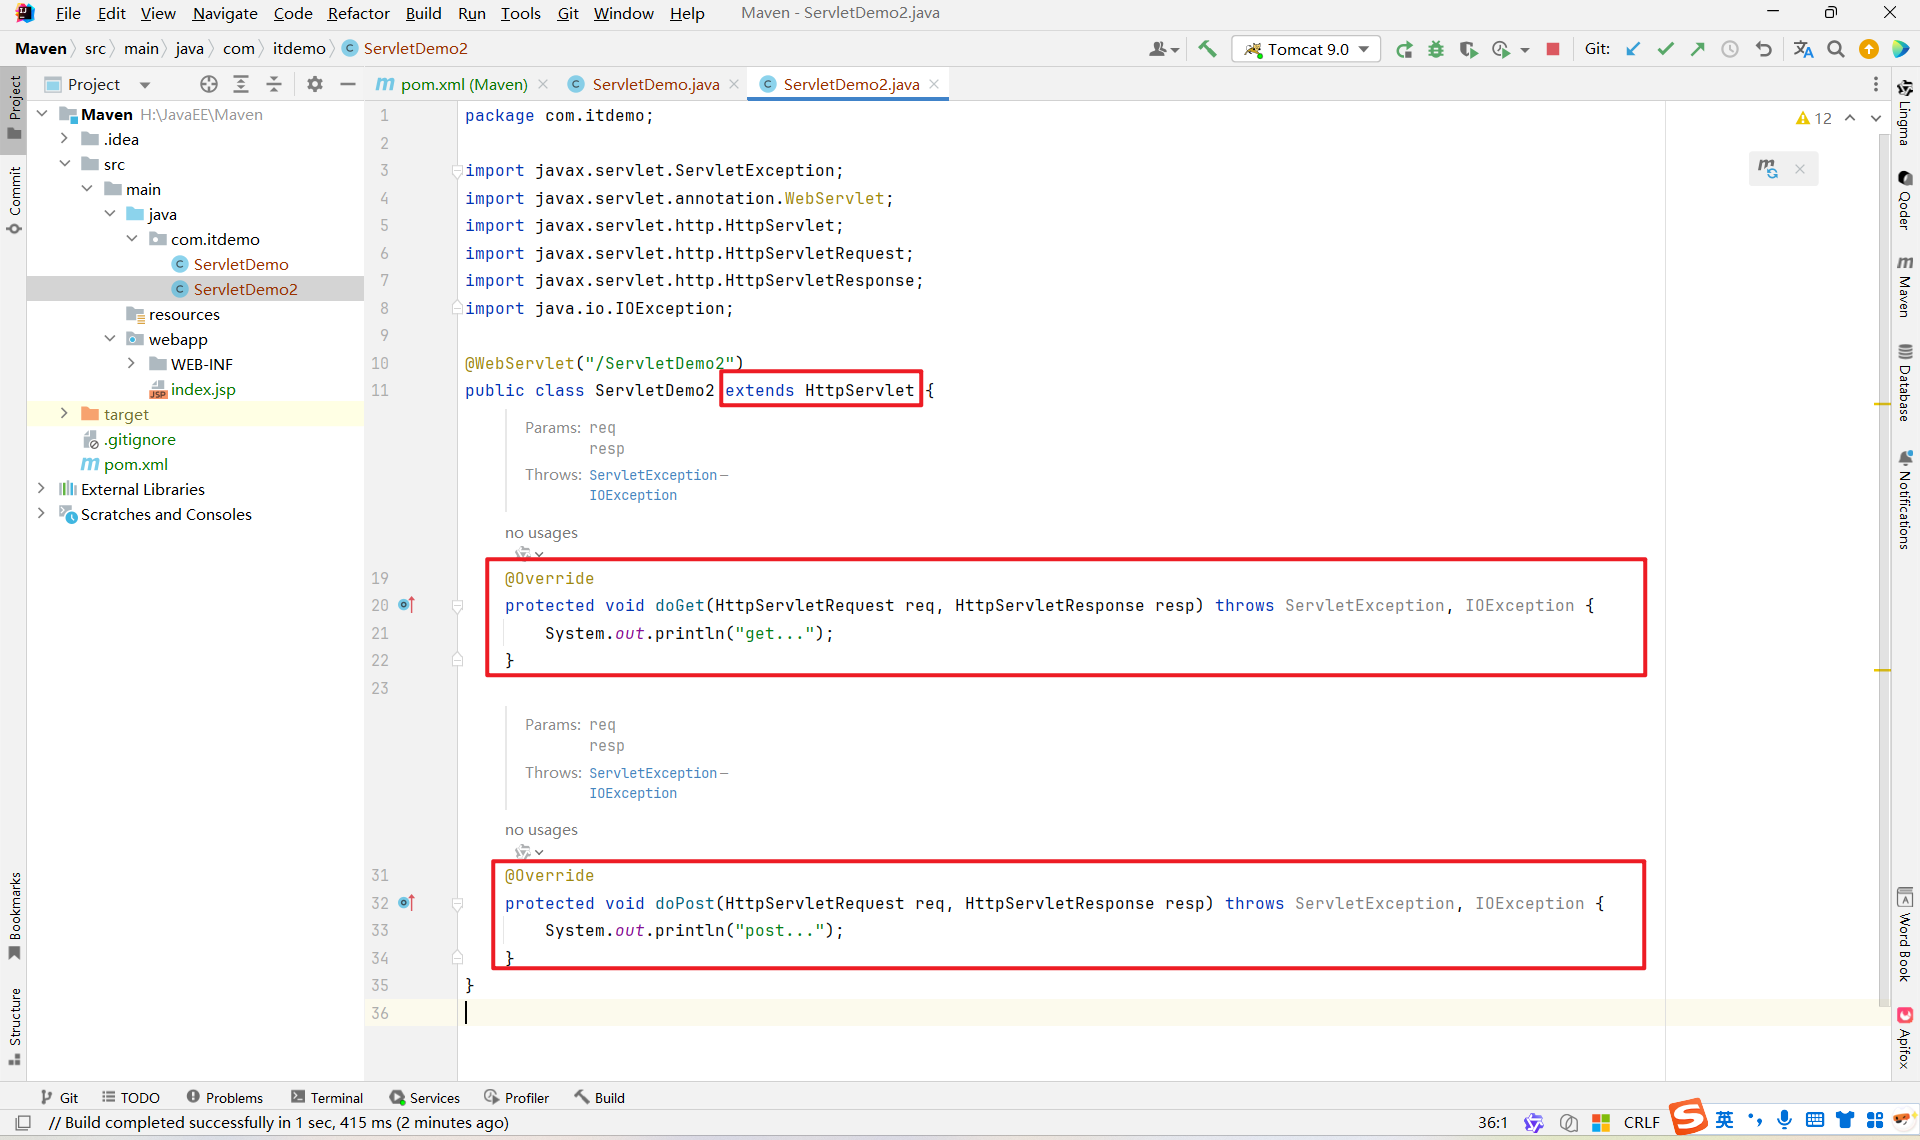Expand External Libraries node
Screen dimensions: 1920x1140
click(41, 489)
